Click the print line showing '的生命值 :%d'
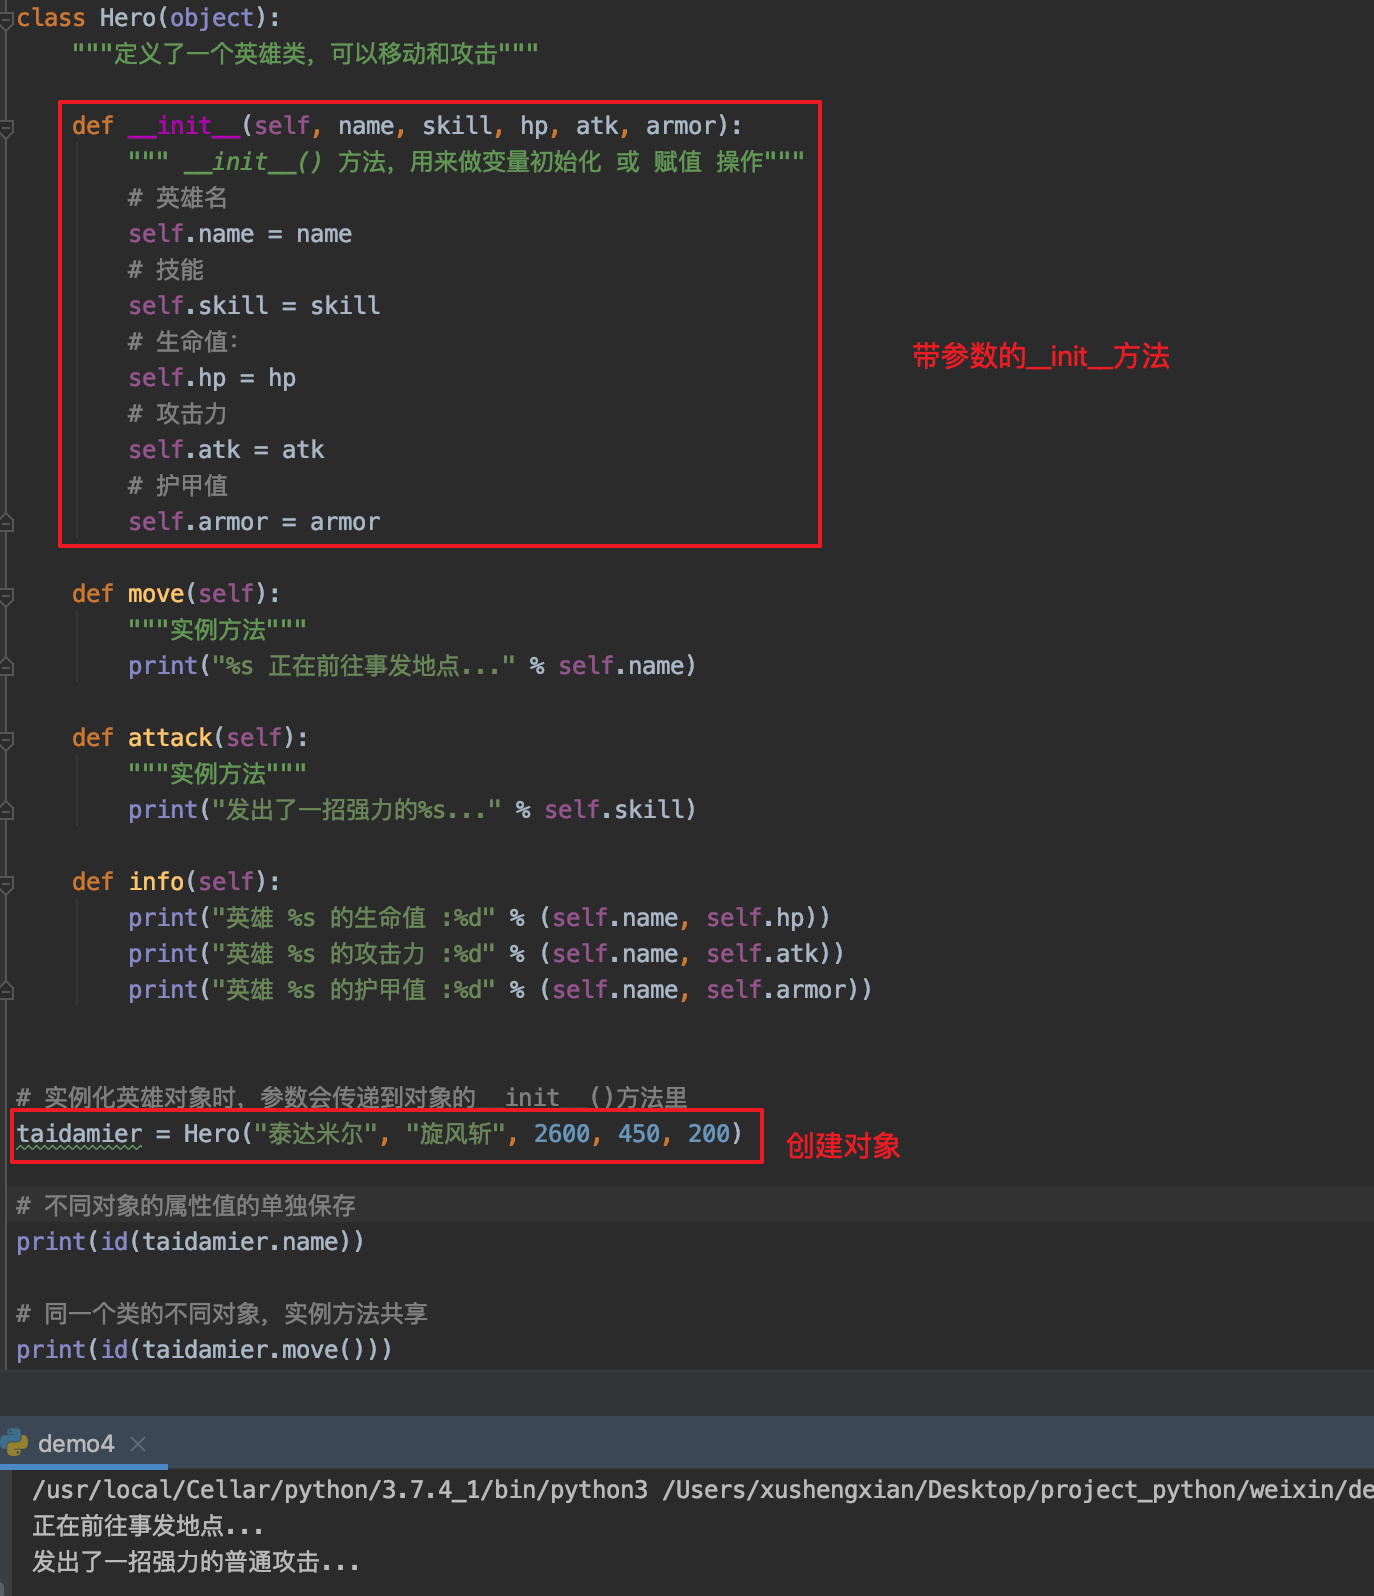This screenshot has width=1374, height=1596. [x=479, y=918]
